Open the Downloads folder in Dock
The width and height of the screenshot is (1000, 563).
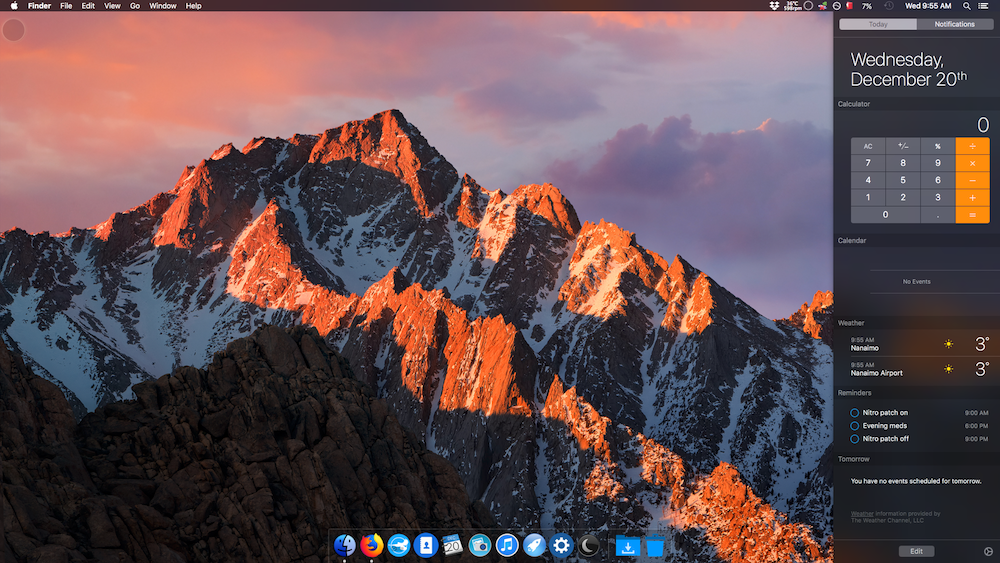627,546
